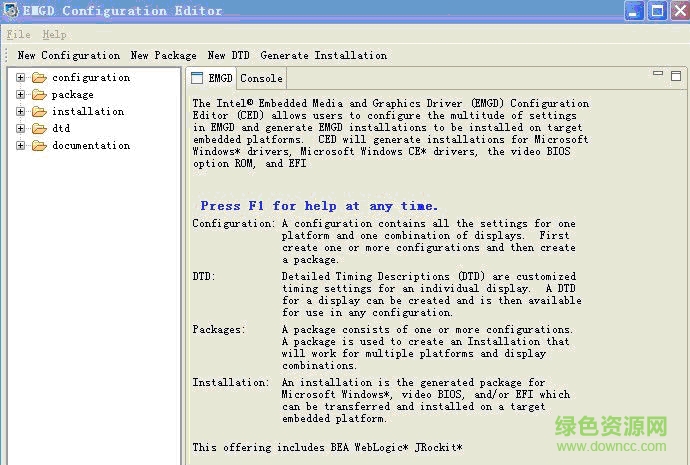Click the documentation folder icon
This screenshot has width=690, height=465.
coord(39,146)
